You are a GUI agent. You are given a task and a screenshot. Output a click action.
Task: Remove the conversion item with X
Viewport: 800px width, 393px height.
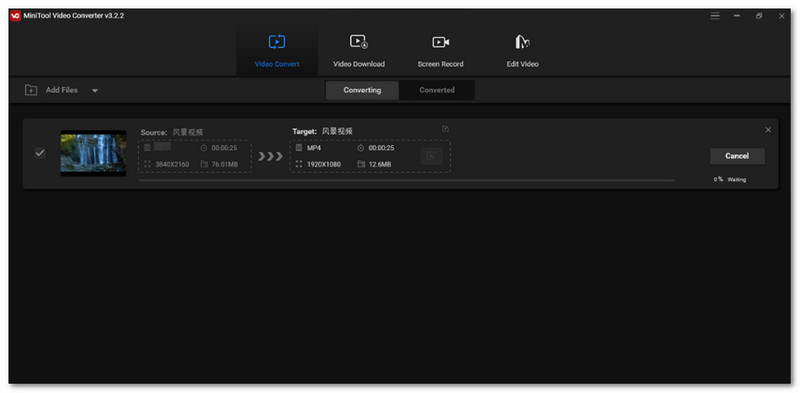pos(768,130)
